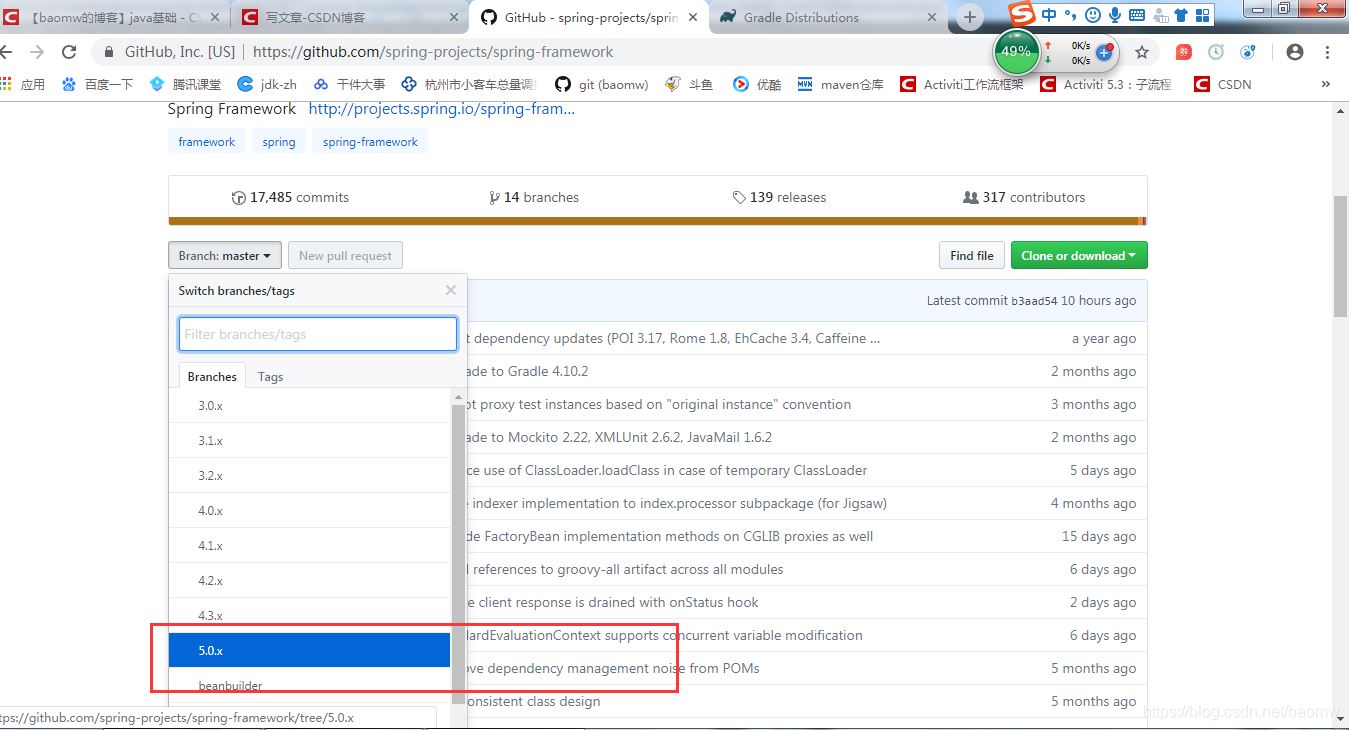Image resolution: width=1349 pixels, height=730 pixels.
Task: View the 139 releases
Action: point(779,197)
